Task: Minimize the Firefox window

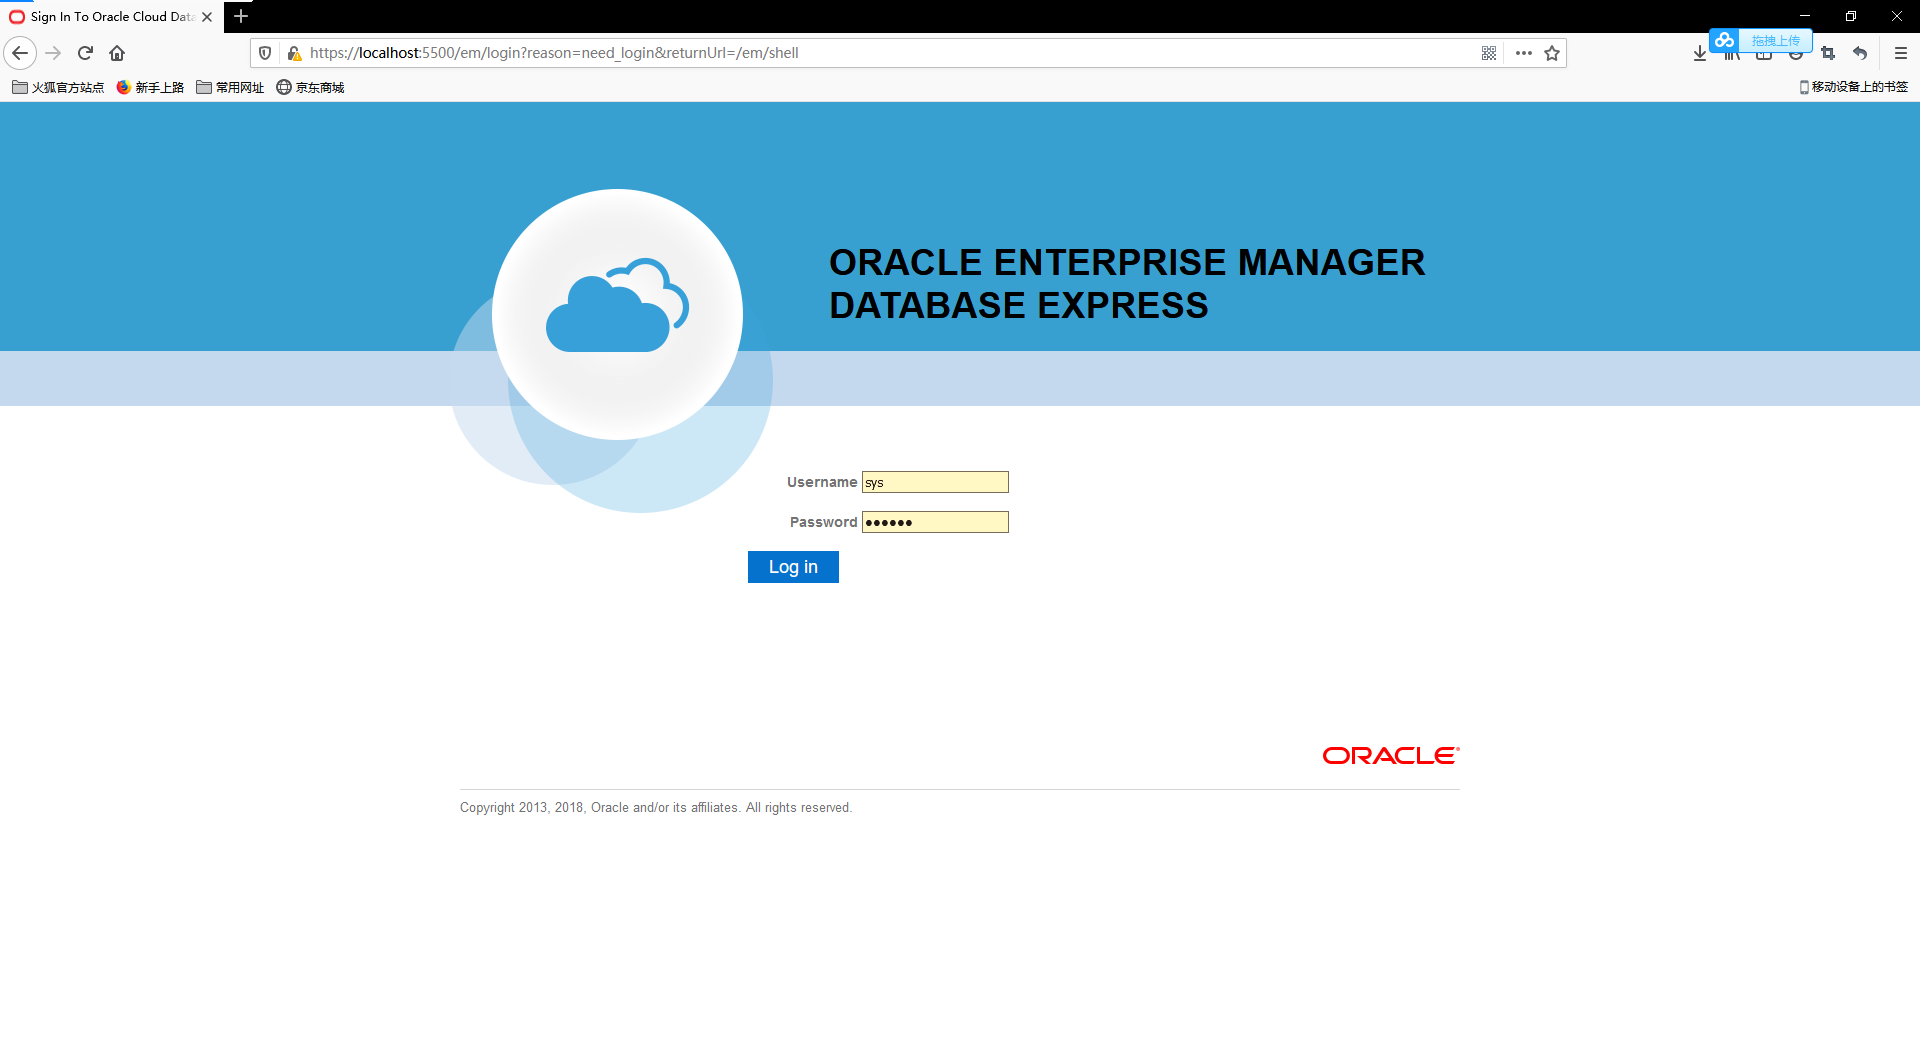Action: pos(1805,16)
